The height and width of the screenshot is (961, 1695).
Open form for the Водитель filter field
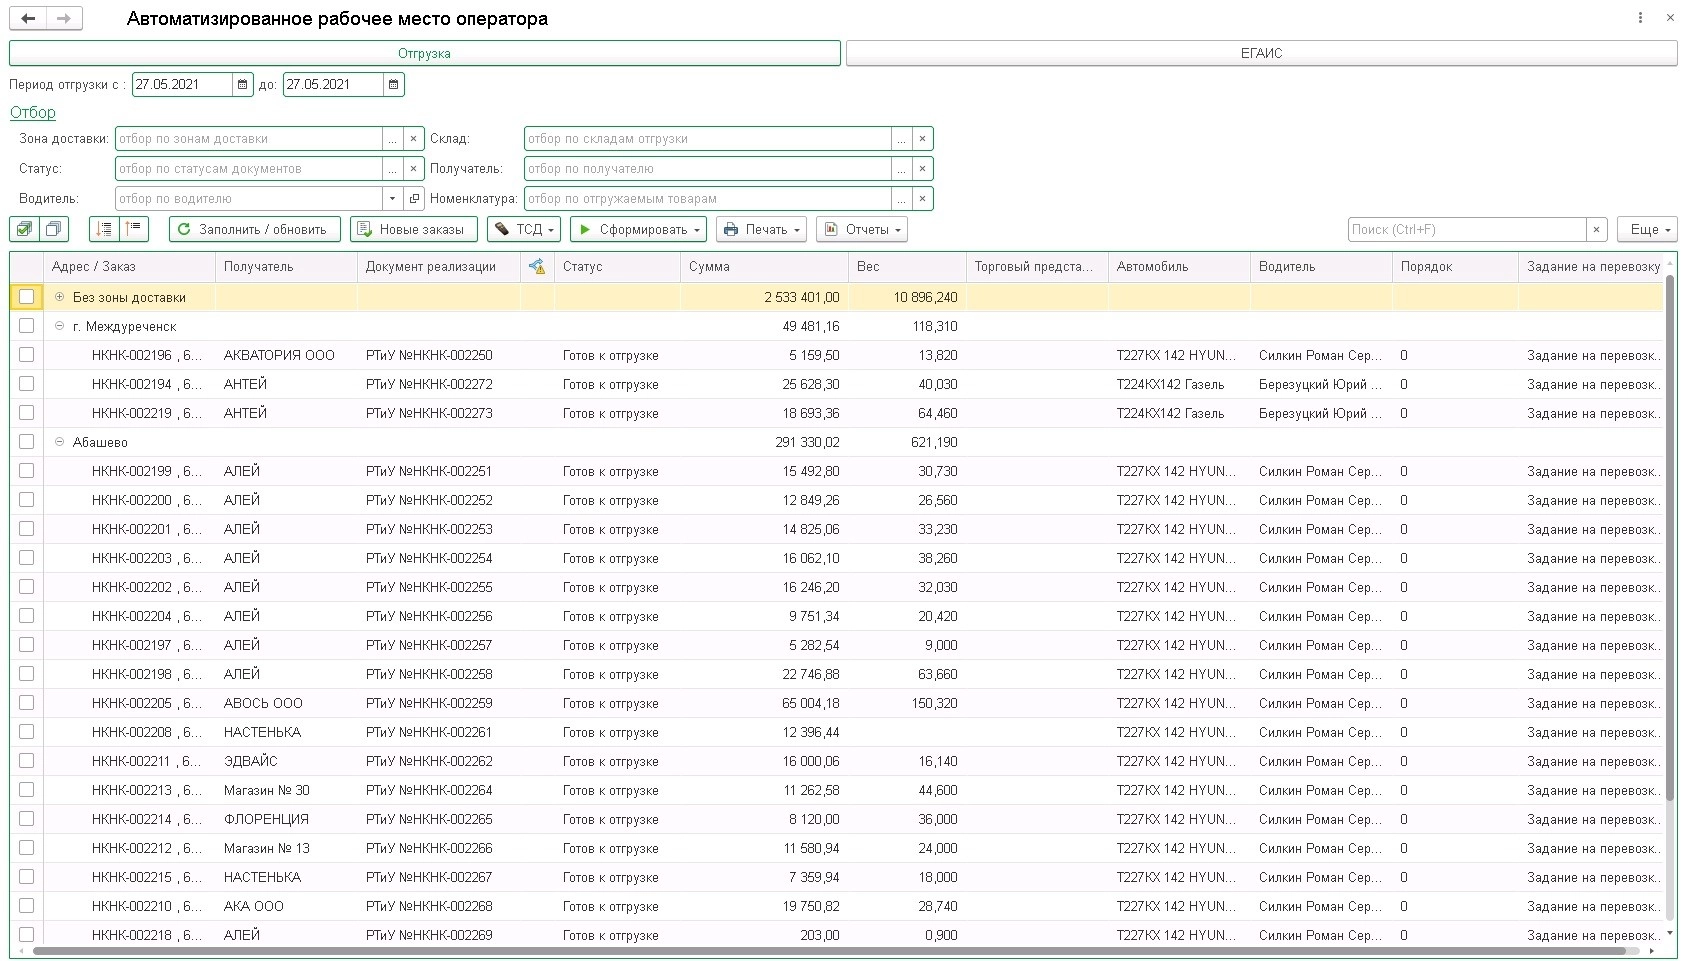(x=413, y=199)
